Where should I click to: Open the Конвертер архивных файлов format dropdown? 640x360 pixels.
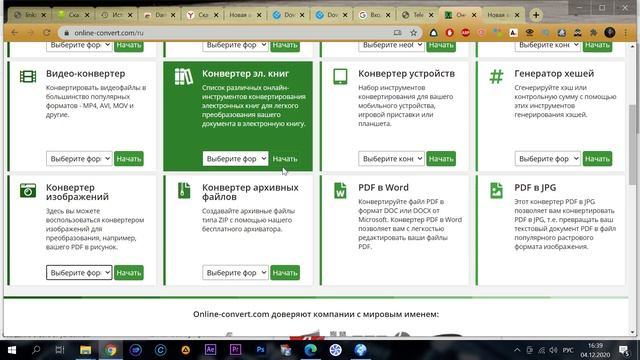236,272
